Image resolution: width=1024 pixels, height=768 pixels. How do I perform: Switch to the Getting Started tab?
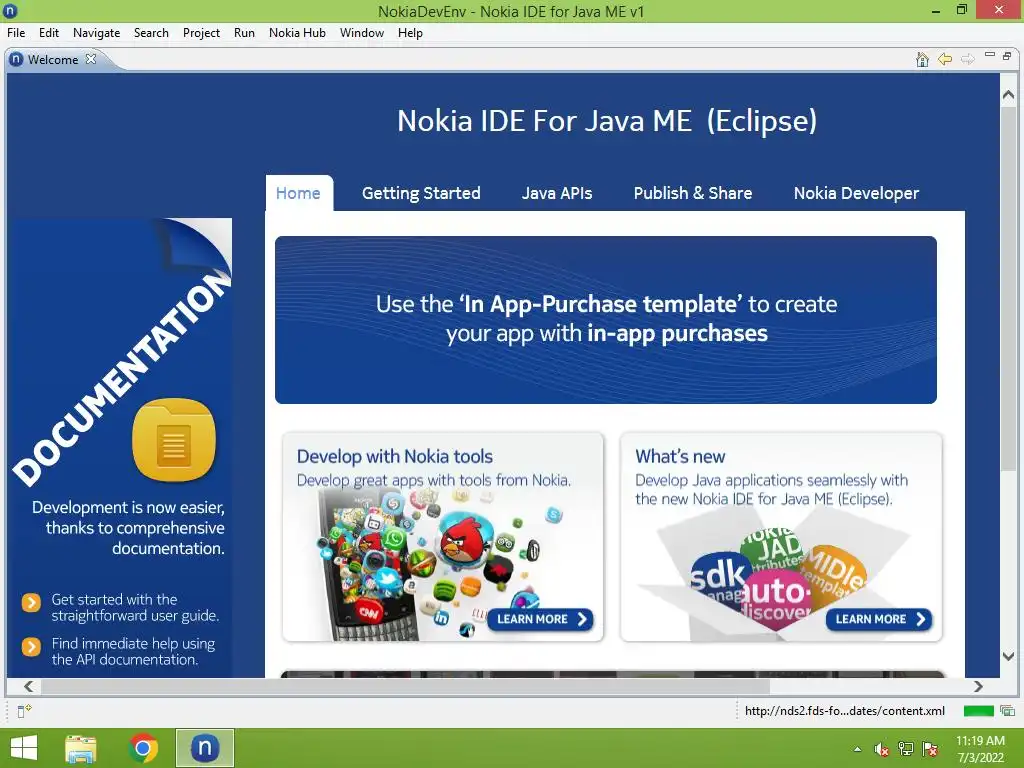pyautogui.click(x=421, y=193)
